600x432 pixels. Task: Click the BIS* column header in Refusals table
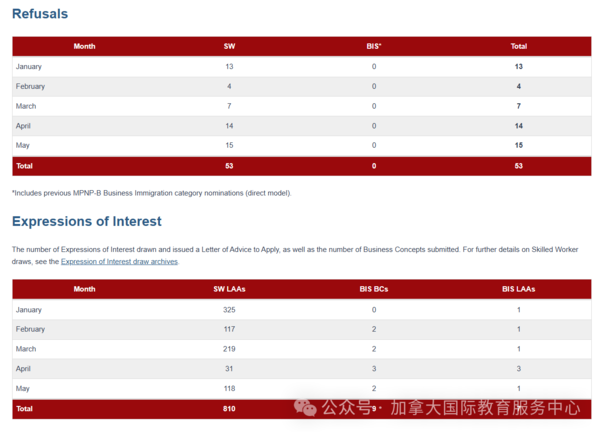pyautogui.click(x=374, y=46)
